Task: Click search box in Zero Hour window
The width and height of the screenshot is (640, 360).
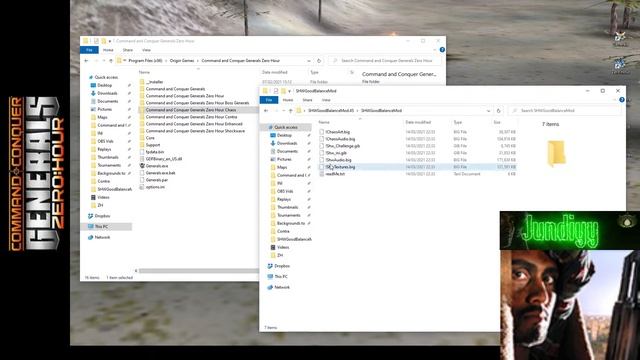Action: coord(385,60)
